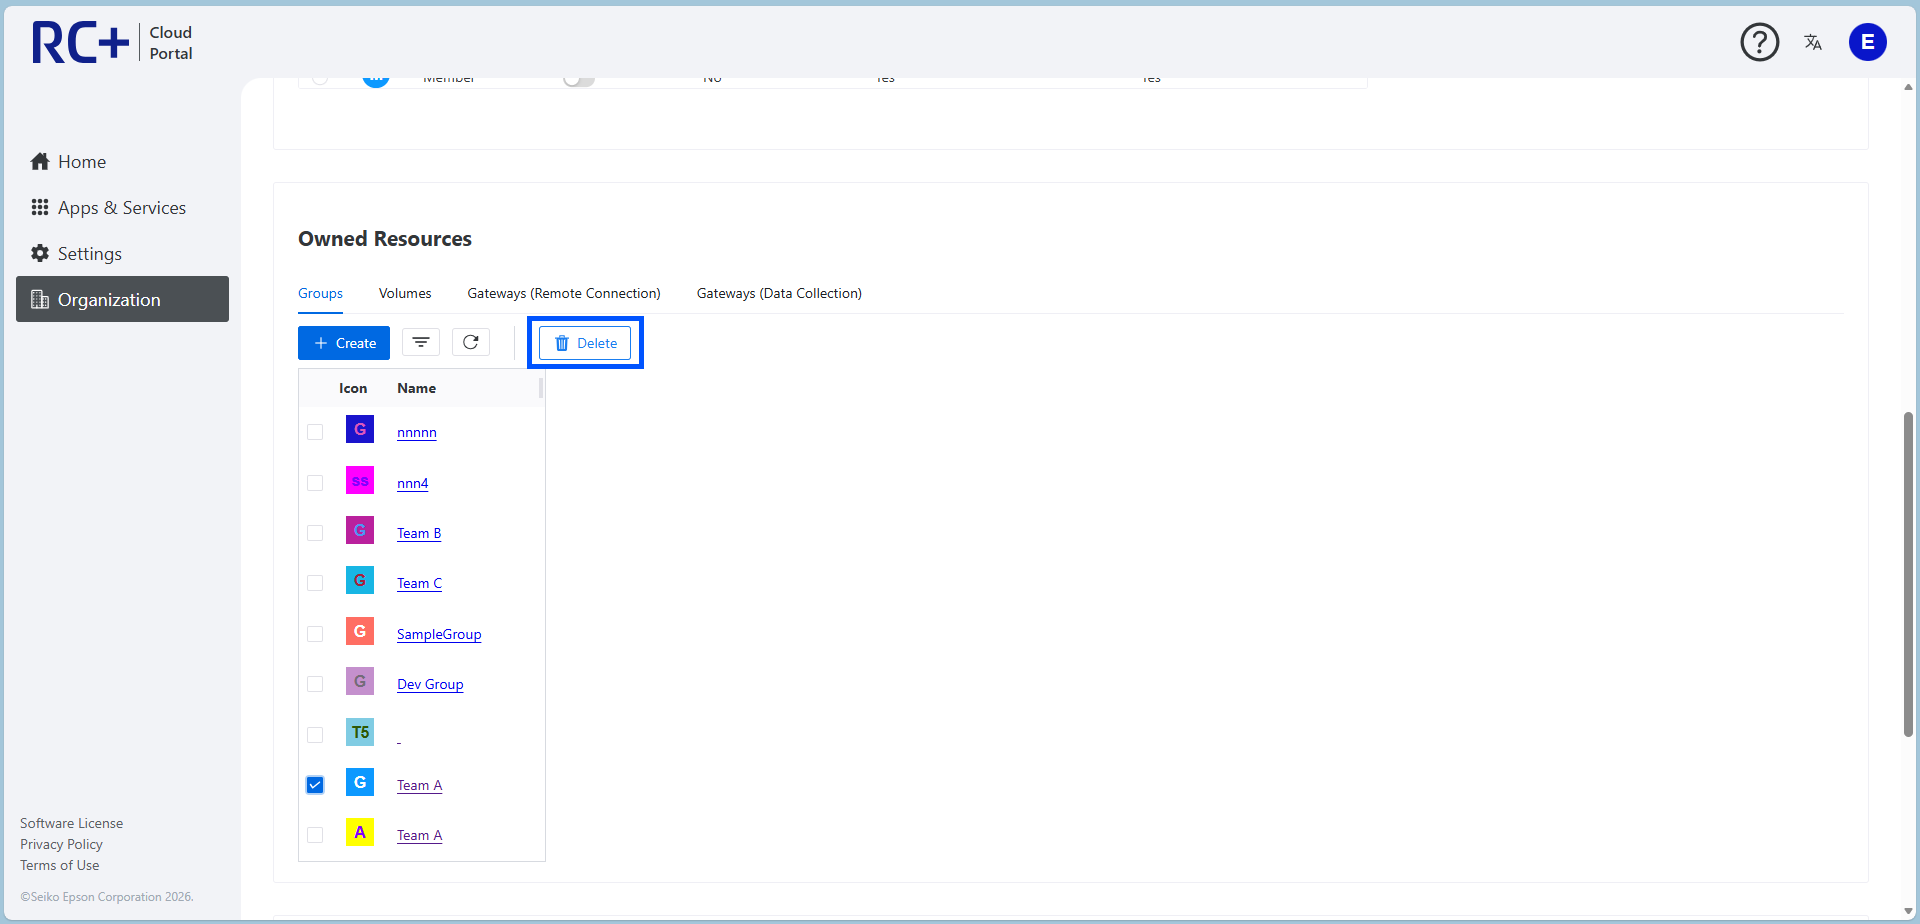Open the Software License link

pyautogui.click(x=72, y=823)
